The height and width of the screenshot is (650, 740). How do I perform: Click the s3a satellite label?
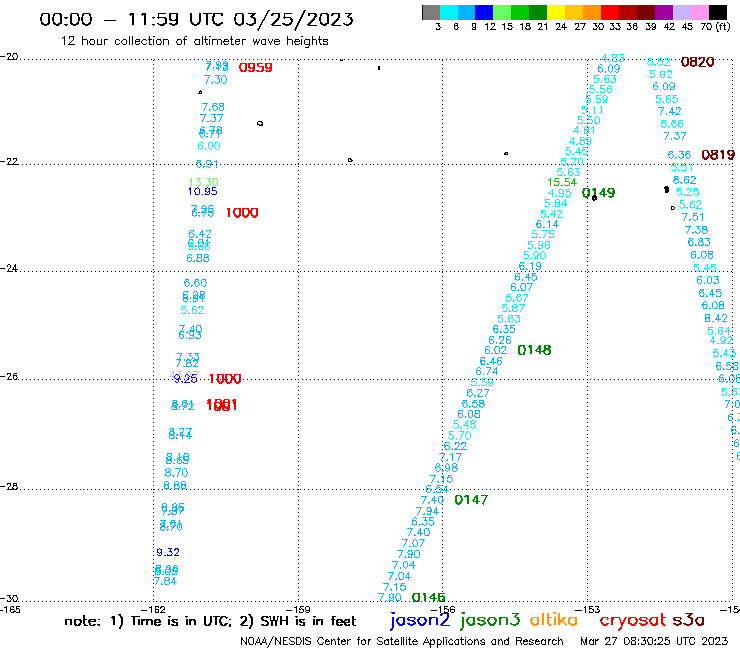tap(688, 620)
